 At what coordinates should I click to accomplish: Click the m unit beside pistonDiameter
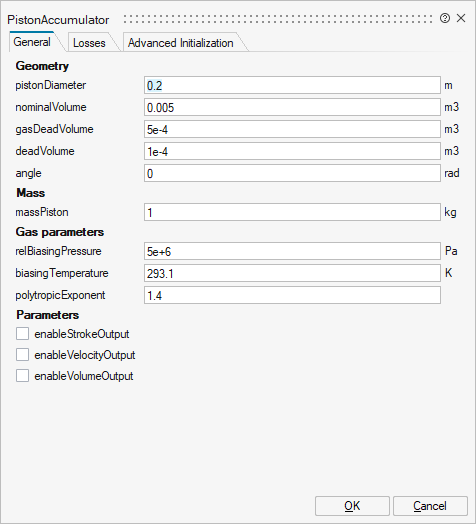click(448, 86)
